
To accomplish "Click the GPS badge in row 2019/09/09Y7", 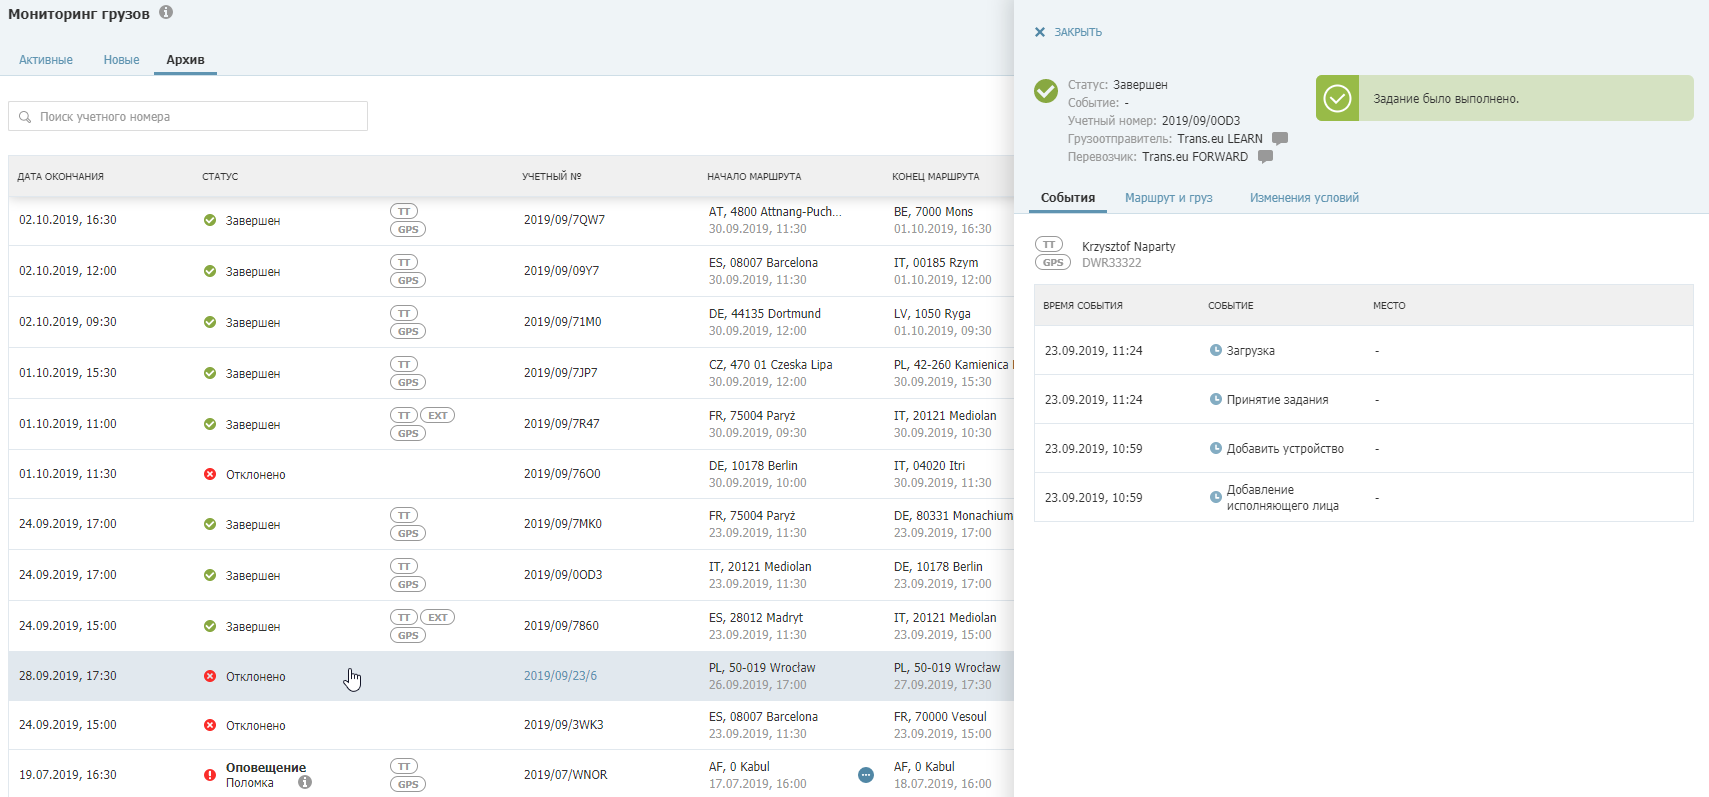I will pos(408,280).
